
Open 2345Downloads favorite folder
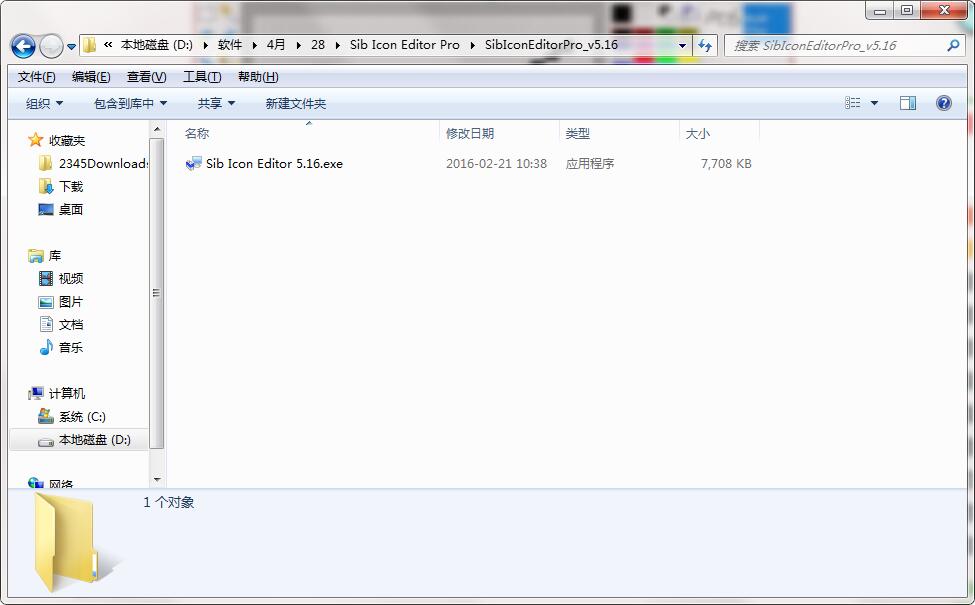[x=103, y=164]
